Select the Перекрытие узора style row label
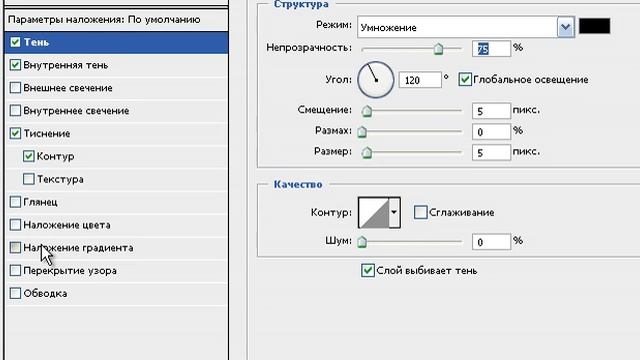The width and height of the screenshot is (640, 360). coord(70,271)
